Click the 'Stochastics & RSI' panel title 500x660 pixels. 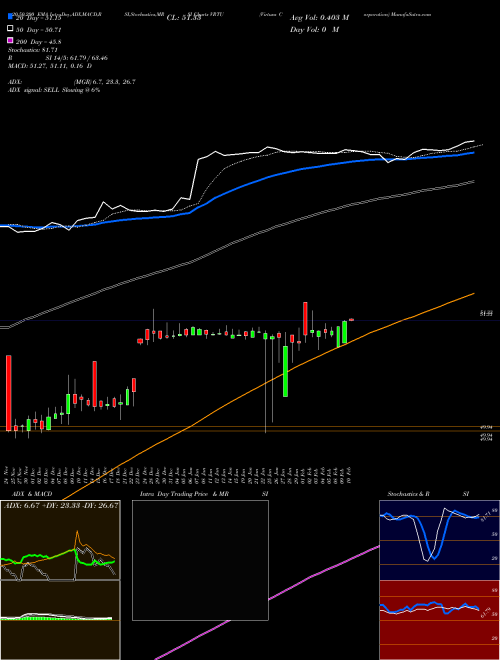coord(428,494)
